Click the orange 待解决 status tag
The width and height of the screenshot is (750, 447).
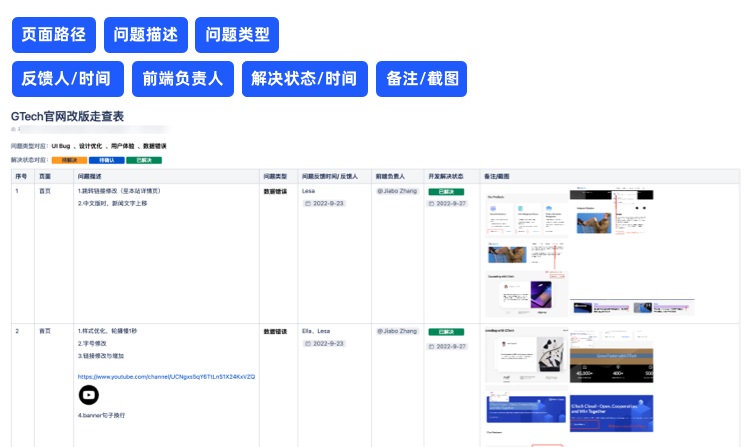(69, 160)
